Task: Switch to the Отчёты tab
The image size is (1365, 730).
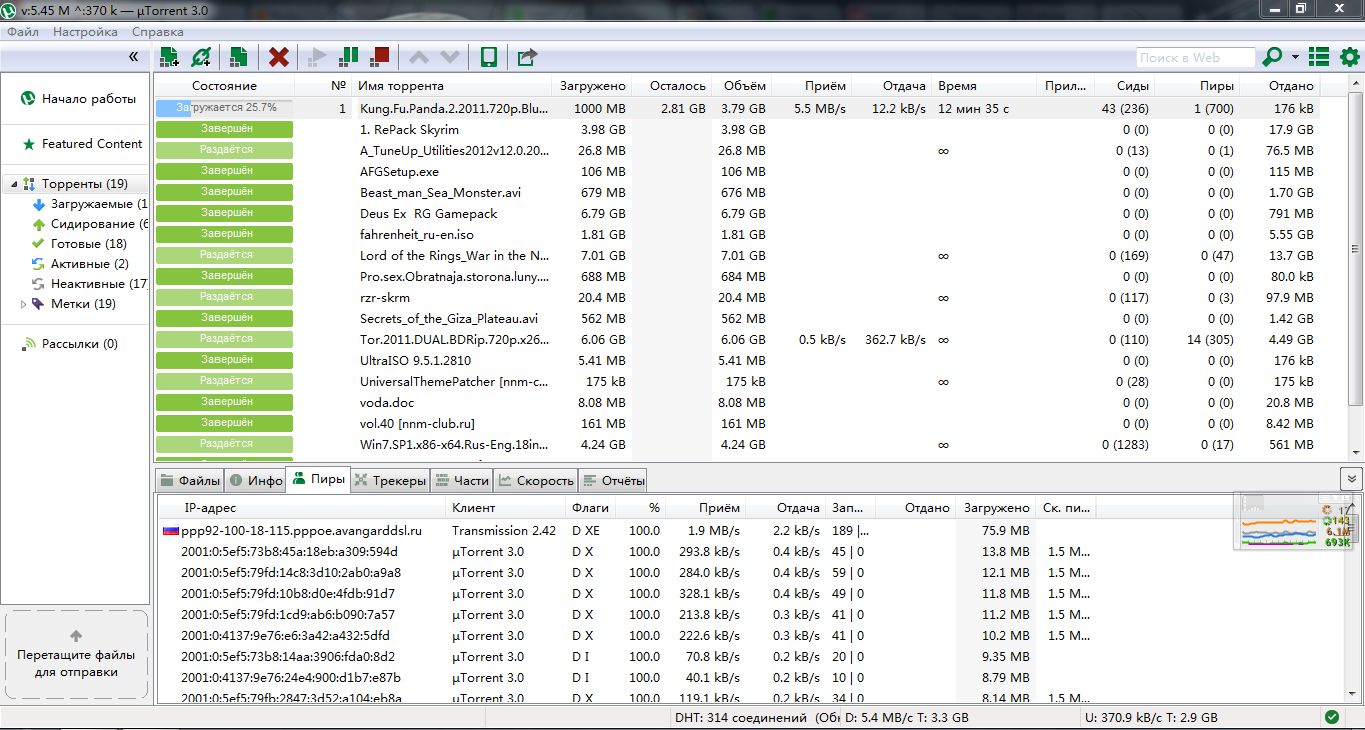Action: coord(613,480)
